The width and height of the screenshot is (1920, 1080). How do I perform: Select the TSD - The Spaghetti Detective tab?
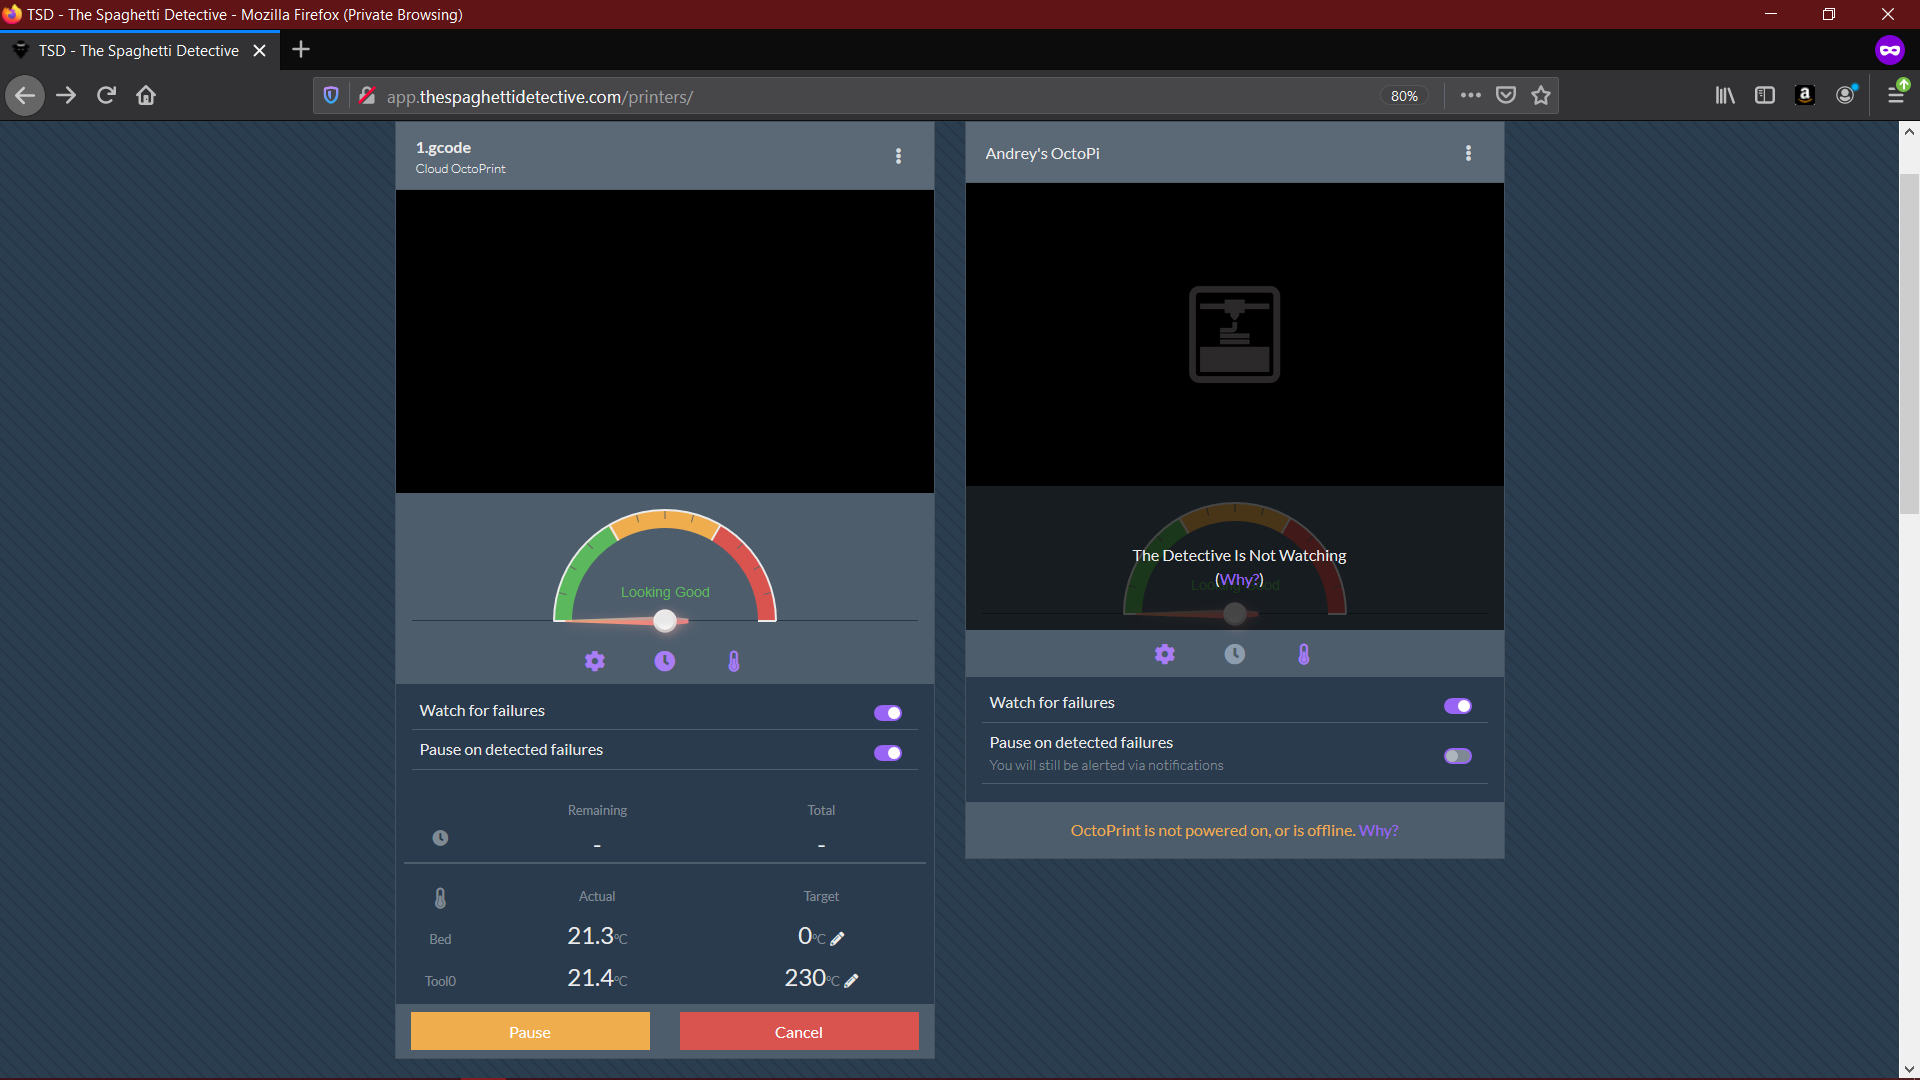(140, 50)
